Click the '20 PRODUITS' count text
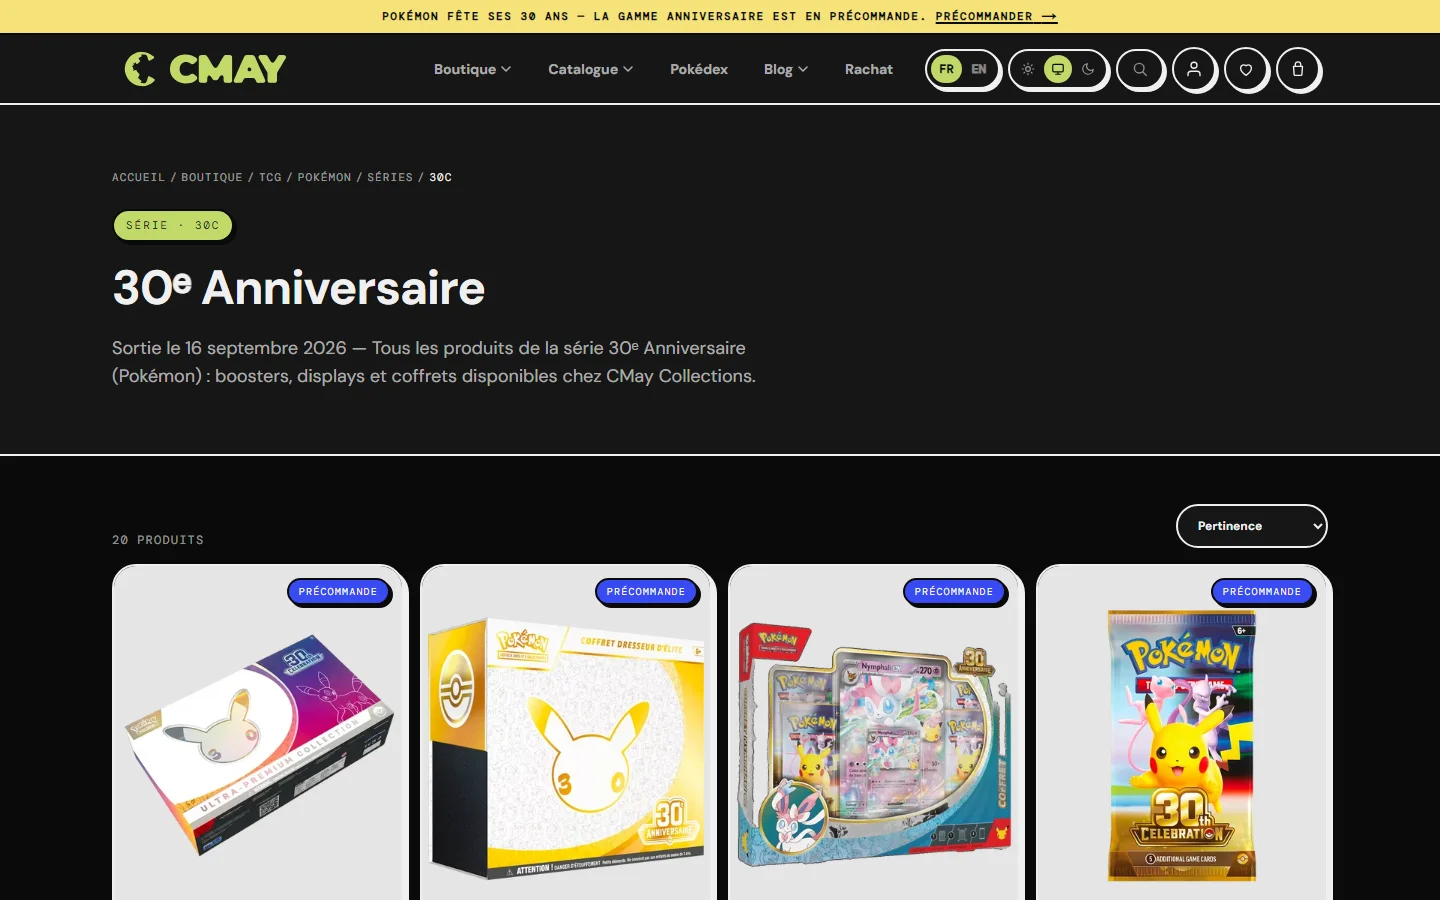 click(158, 540)
